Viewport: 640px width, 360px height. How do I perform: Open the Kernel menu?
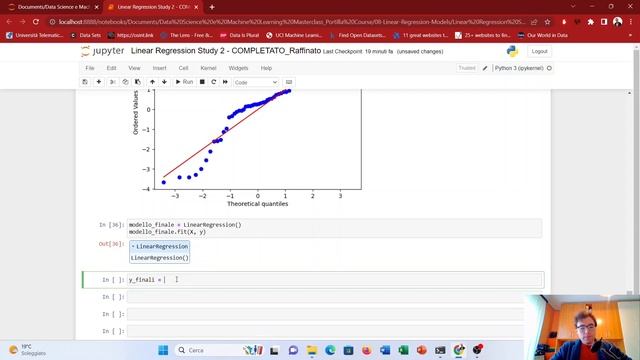tap(208, 68)
